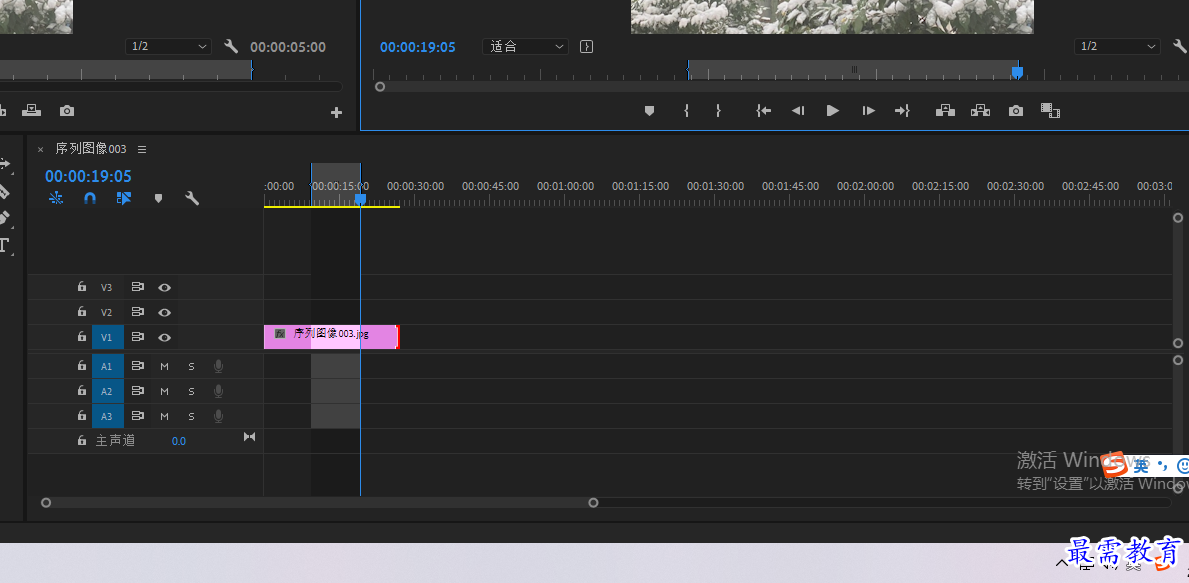Click Program monitor timecode 00:00:19:05

[418, 47]
